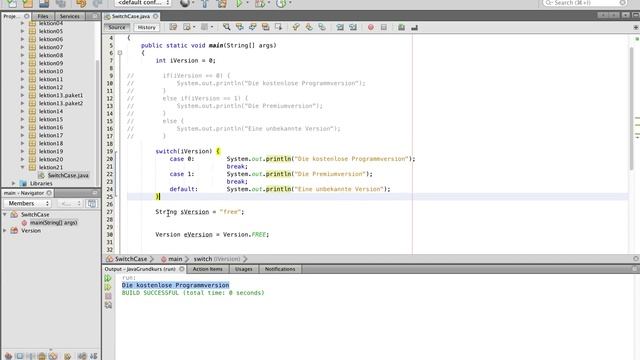Toggle first Navigator filter icon at bottom
Screen dimensions: 640x360
click(x=8, y=356)
